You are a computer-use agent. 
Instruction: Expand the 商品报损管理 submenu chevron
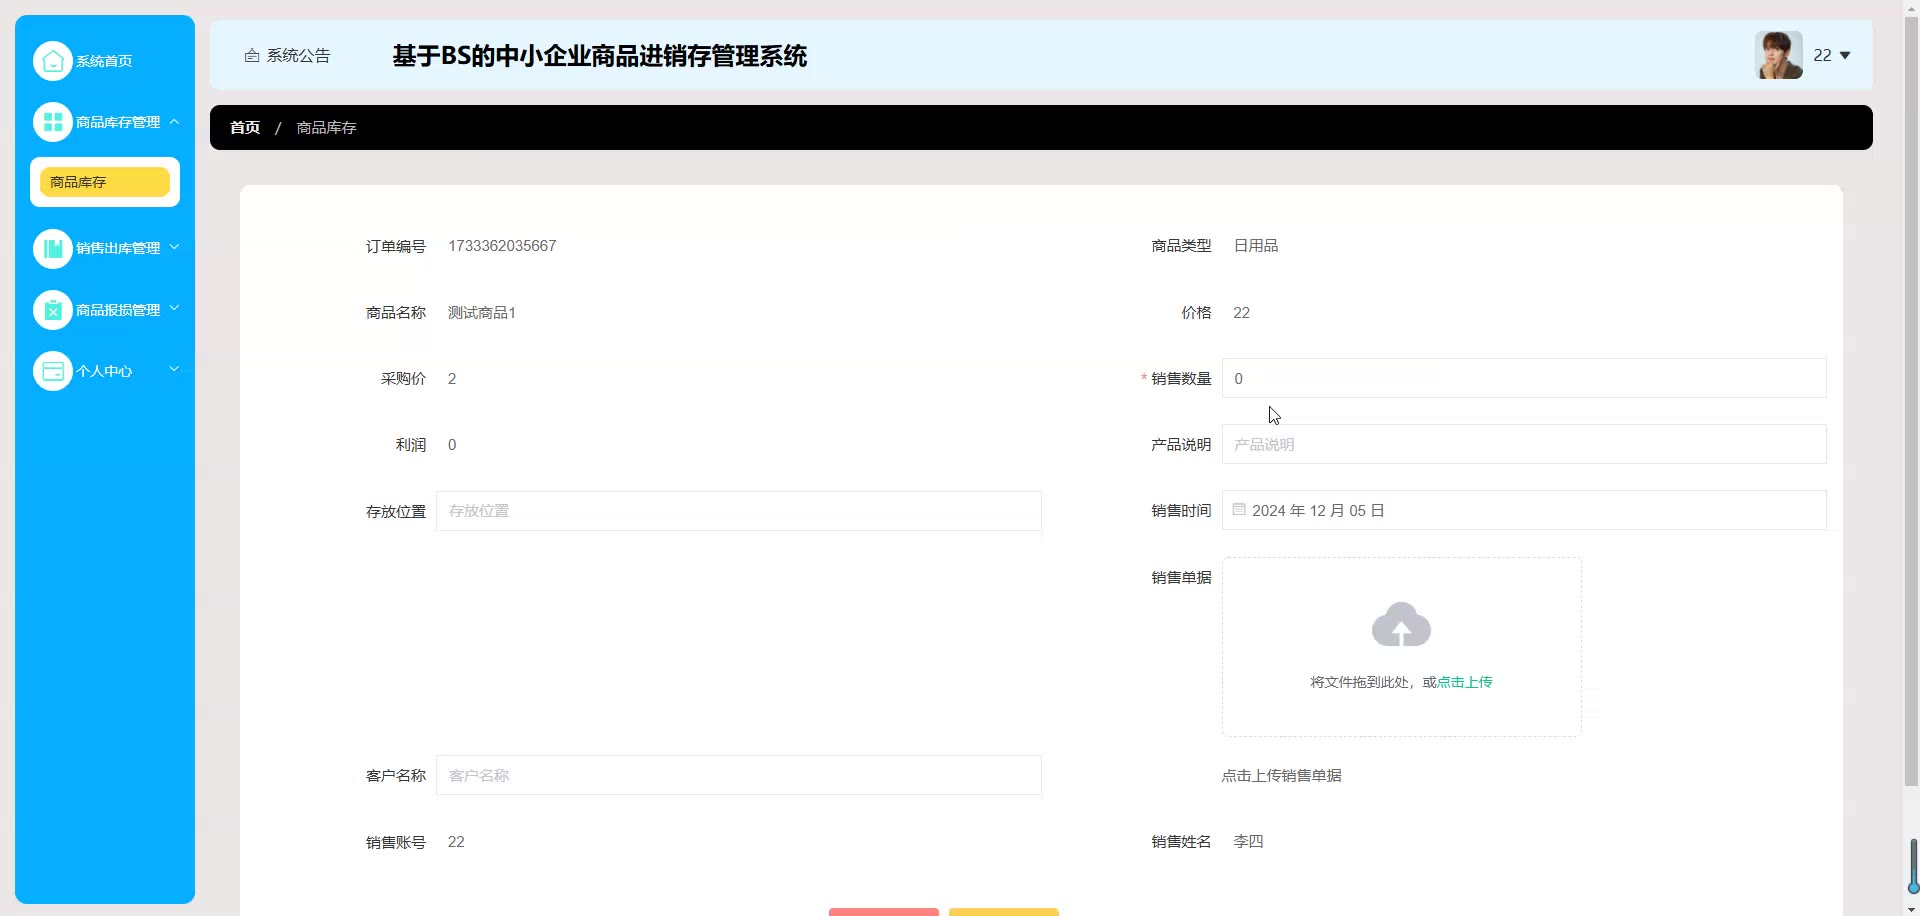(174, 308)
